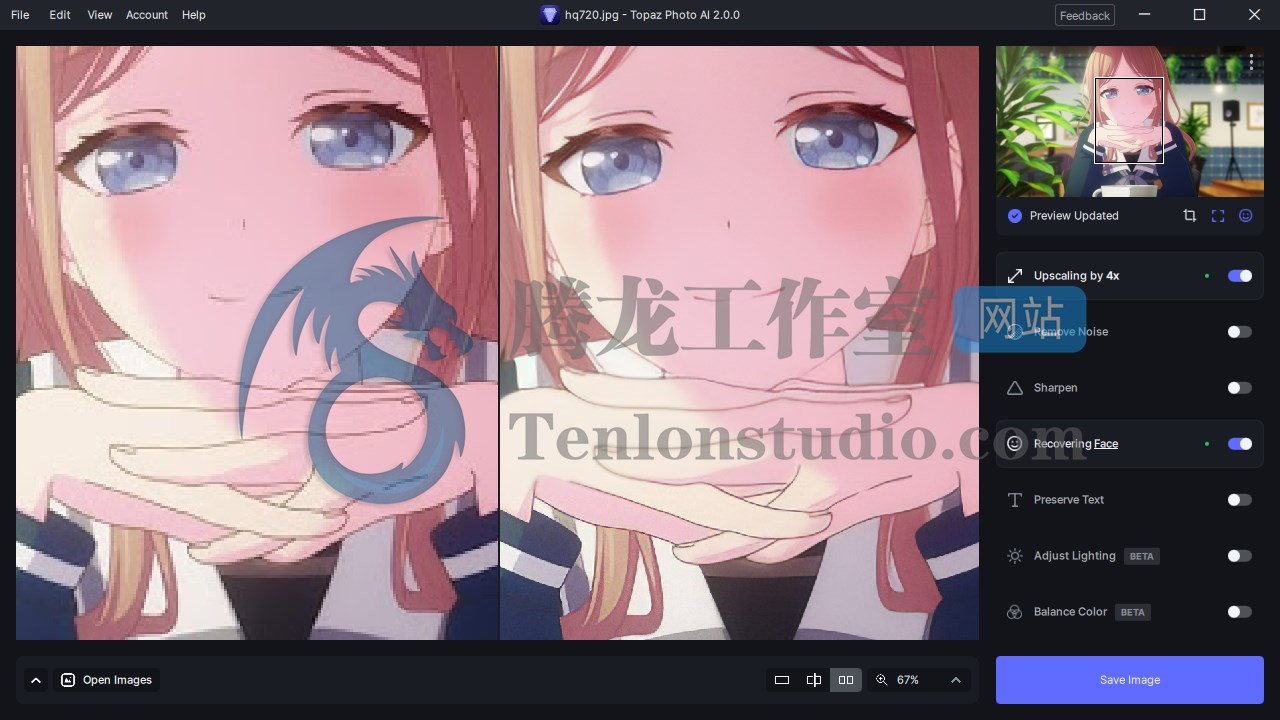
Task: Click the Save Image button
Action: 1130,680
